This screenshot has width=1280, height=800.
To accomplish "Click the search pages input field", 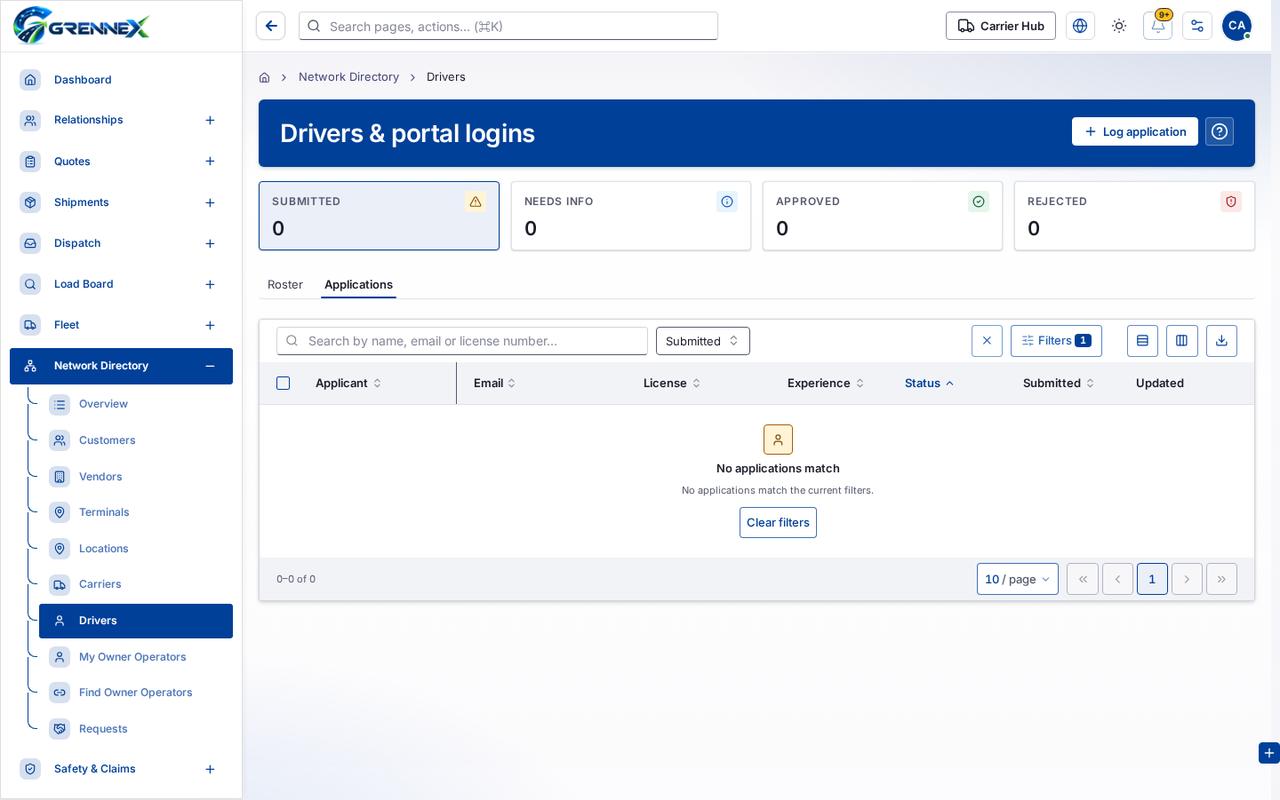I will pyautogui.click(x=508, y=26).
